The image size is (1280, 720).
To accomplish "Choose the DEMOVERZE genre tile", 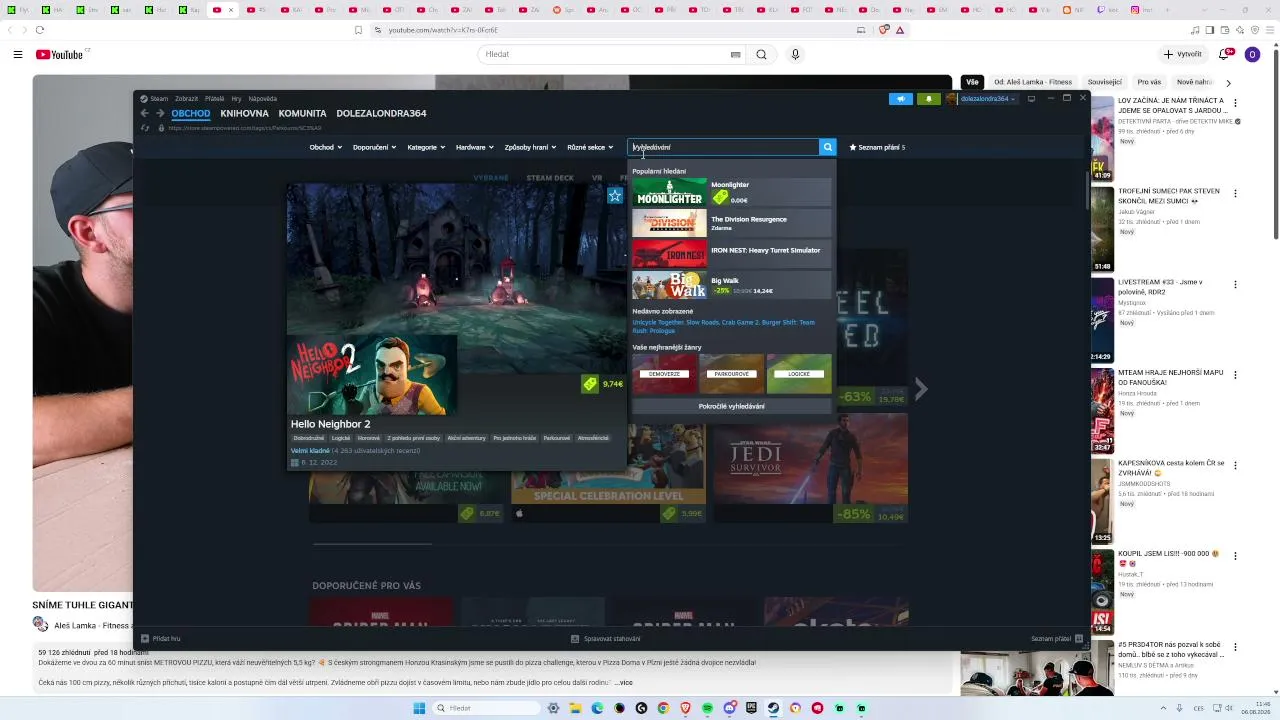I will [x=664, y=374].
